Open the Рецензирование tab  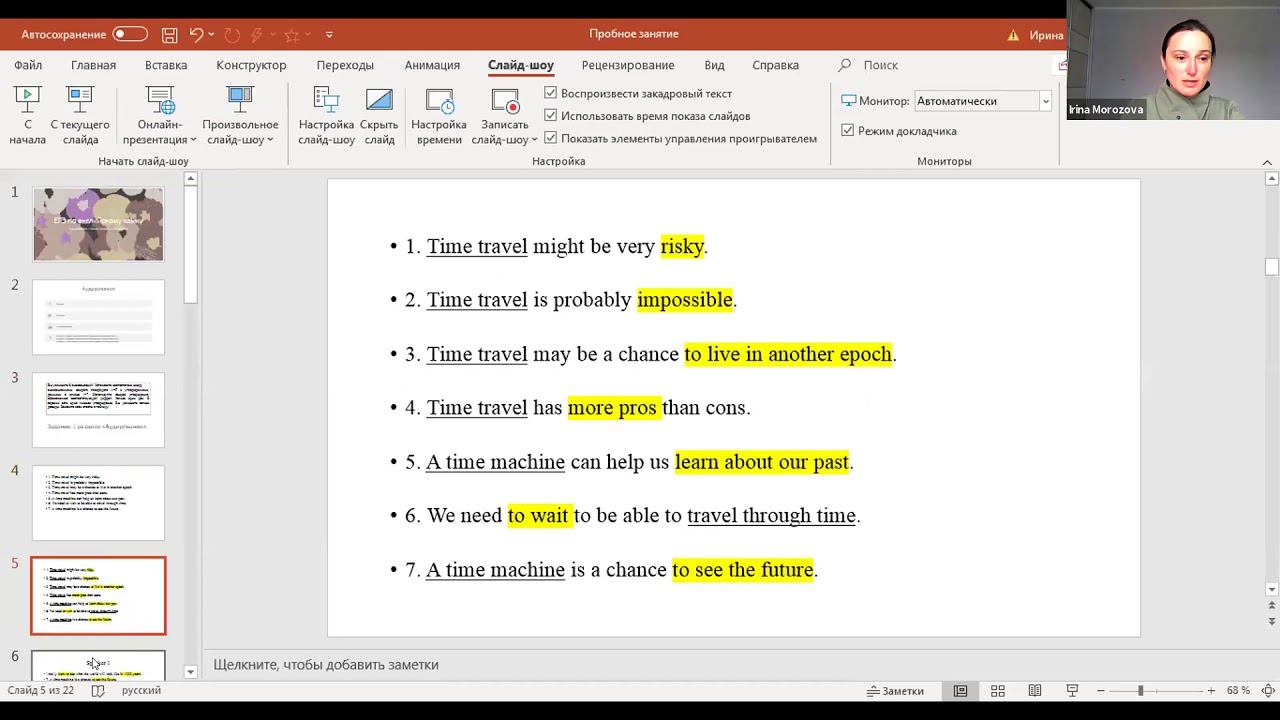628,65
